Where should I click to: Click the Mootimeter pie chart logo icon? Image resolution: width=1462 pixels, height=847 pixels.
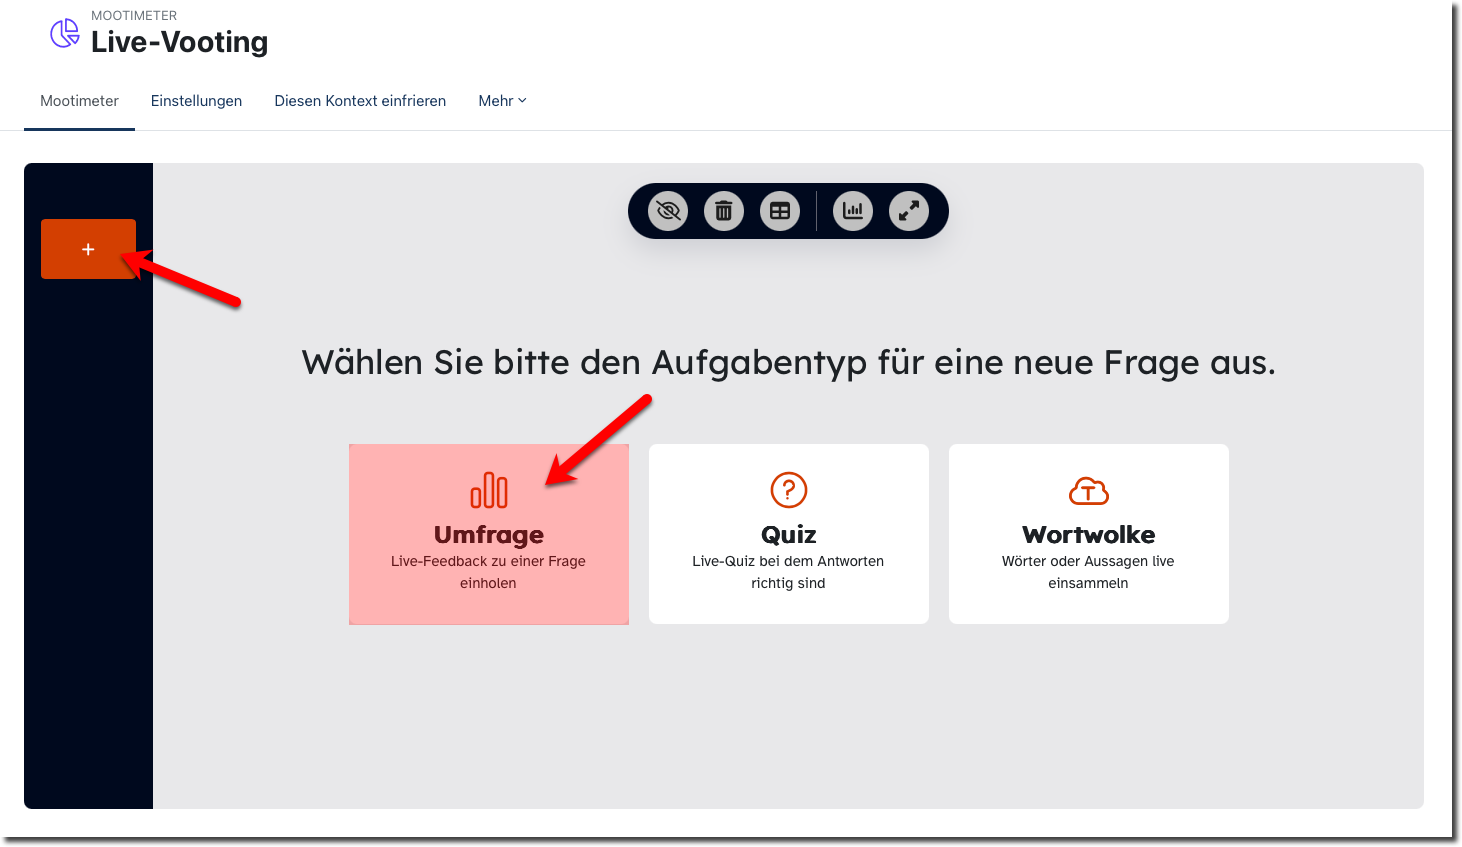[x=65, y=33]
